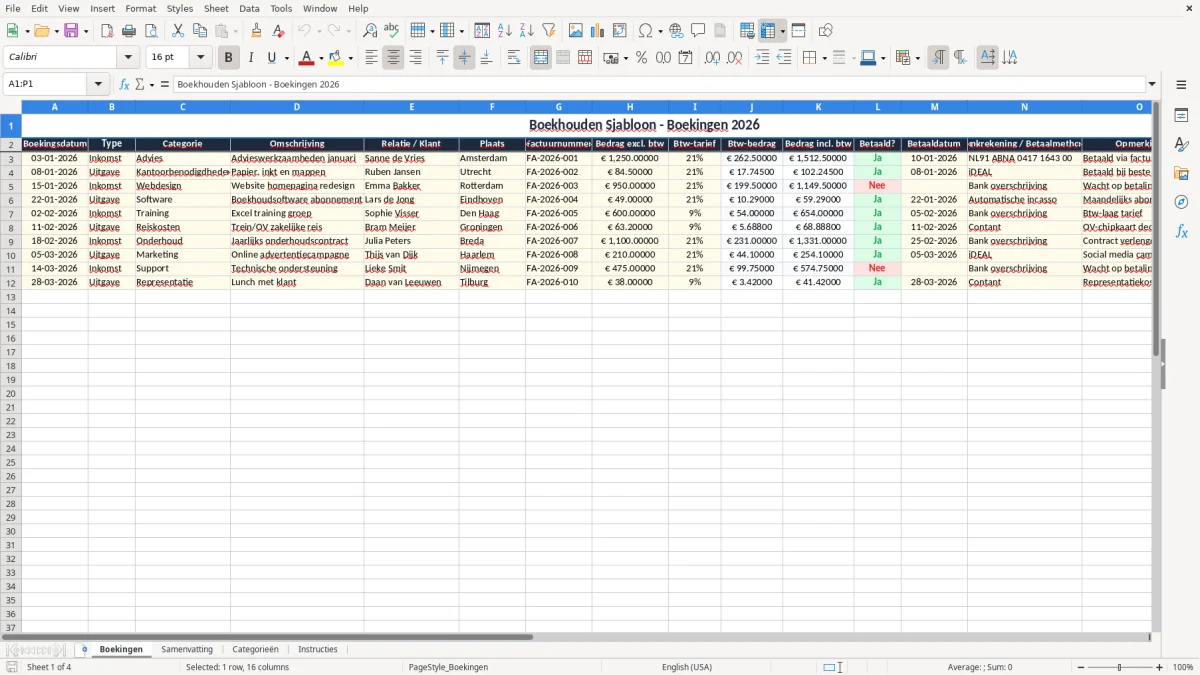Click the Print icon

pyautogui.click(x=129, y=31)
